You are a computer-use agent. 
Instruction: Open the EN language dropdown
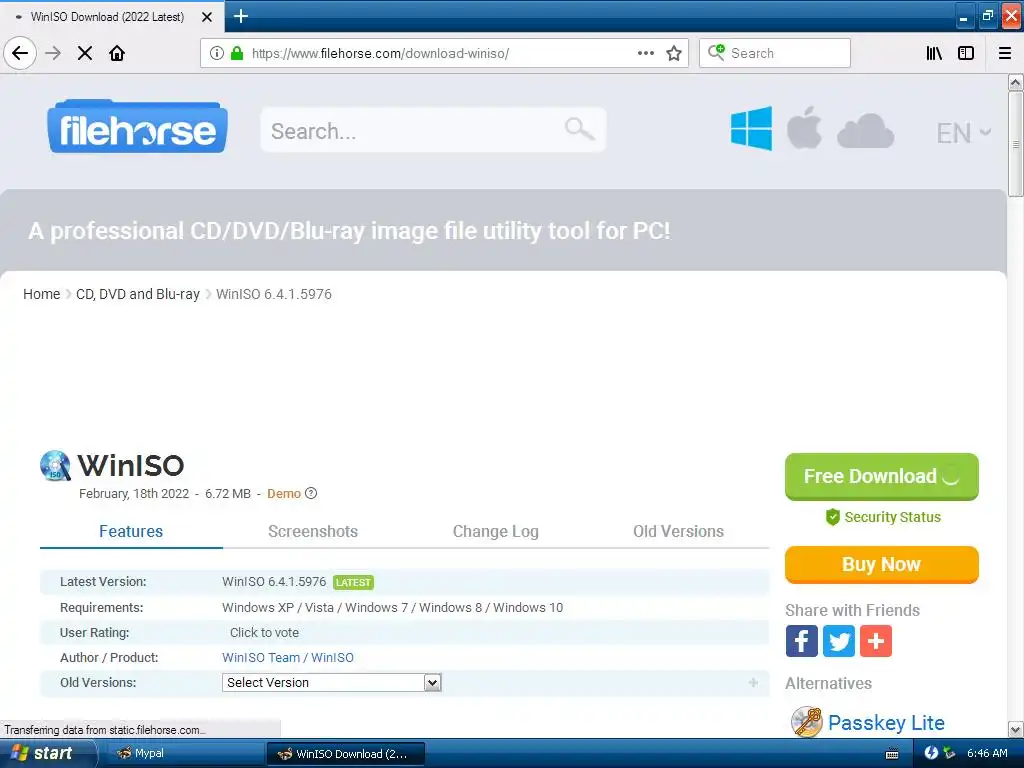tap(963, 133)
